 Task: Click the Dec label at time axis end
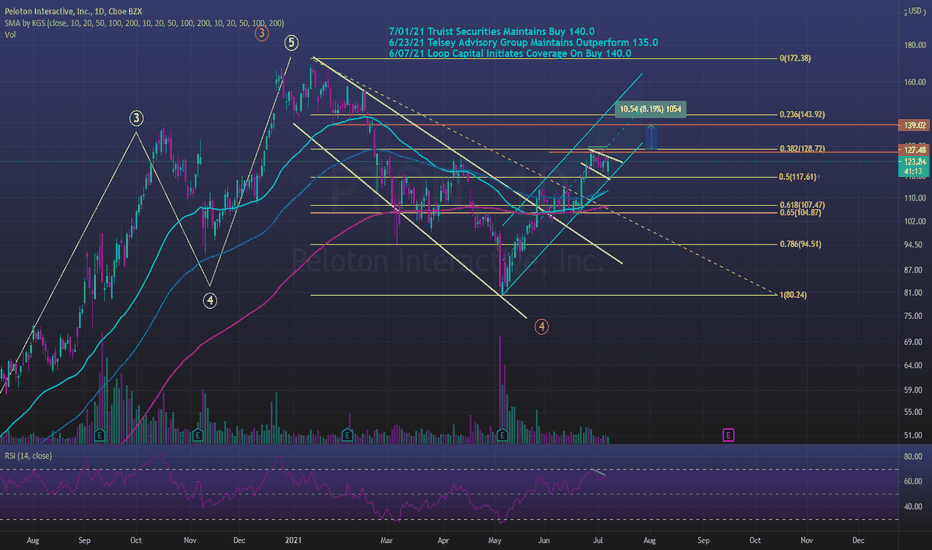pos(858,540)
